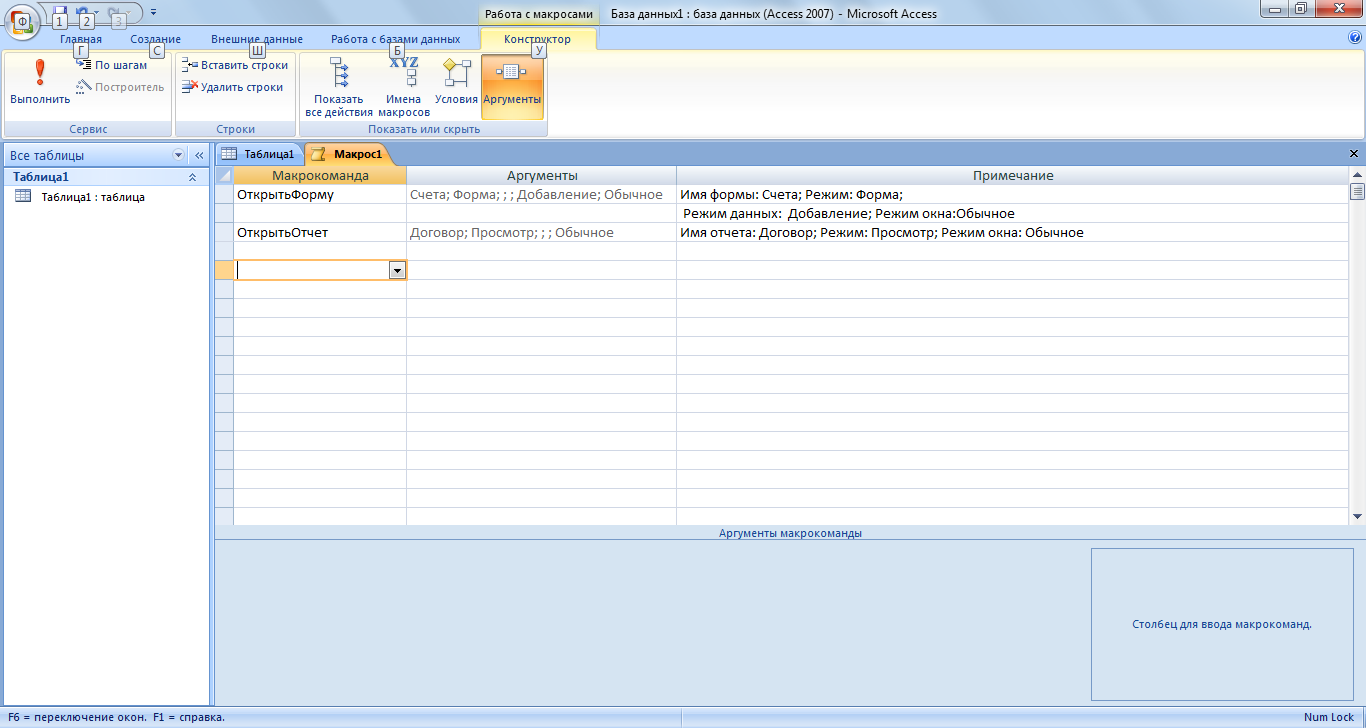Collapse the Таблица1 group in navigation pane
The width and height of the screenshot is (1366, 728).
[192, 177]
